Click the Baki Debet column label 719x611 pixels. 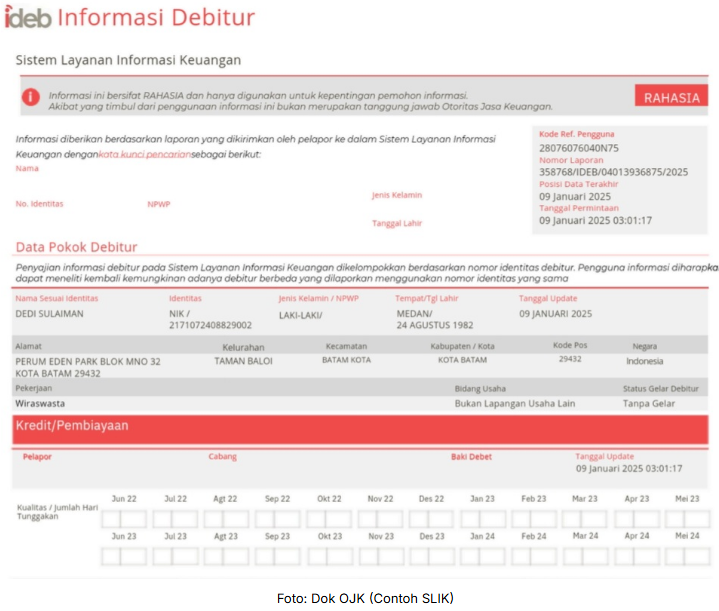(471, 457)
